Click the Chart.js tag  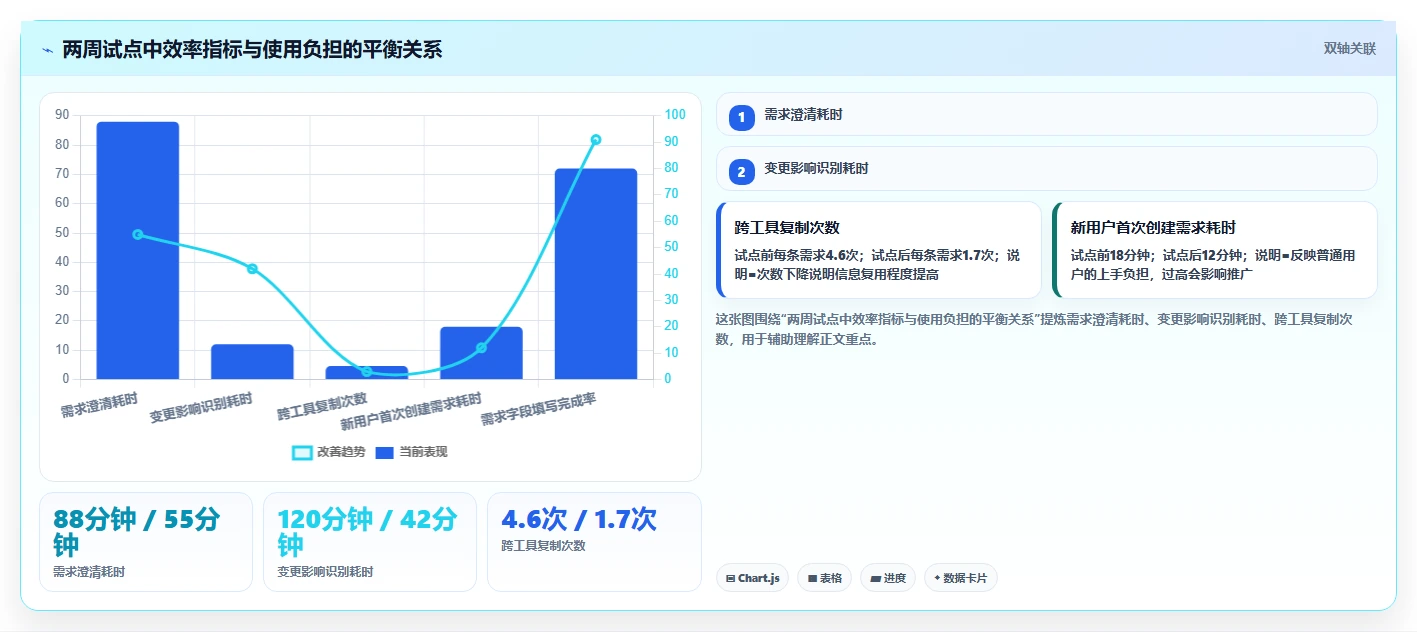click(x=753, y=578)
